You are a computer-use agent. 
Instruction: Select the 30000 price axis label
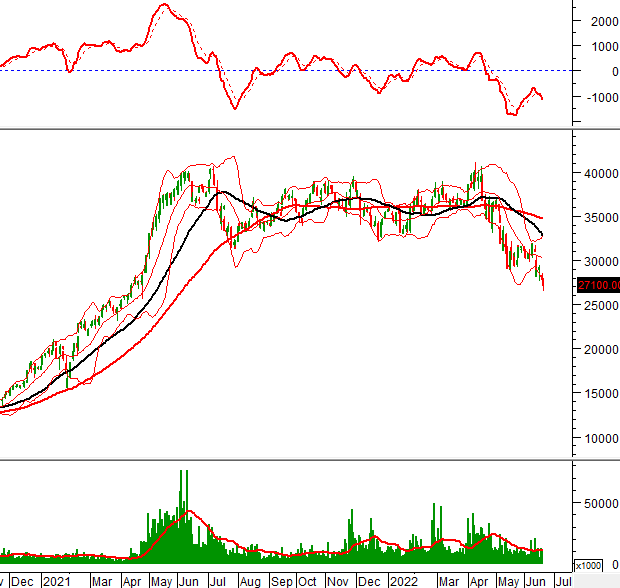(x=600, y=261)
